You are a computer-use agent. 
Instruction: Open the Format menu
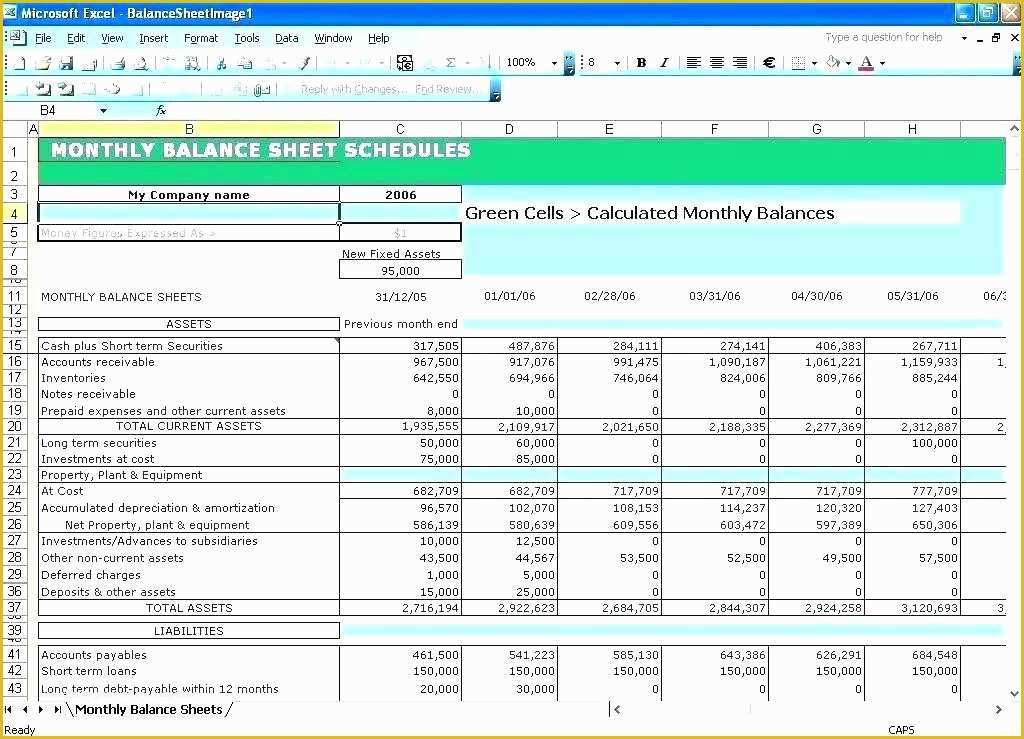(x=200, y=38)
